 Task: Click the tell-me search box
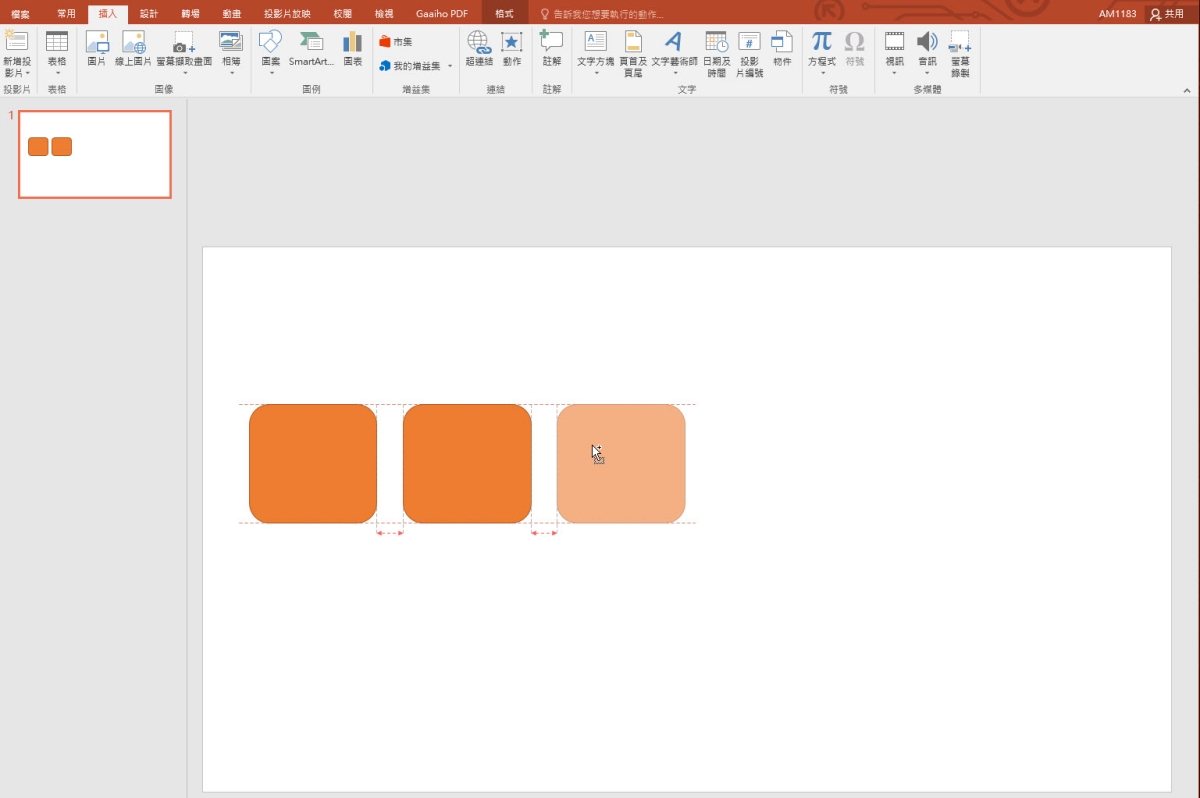coord(608,14)
